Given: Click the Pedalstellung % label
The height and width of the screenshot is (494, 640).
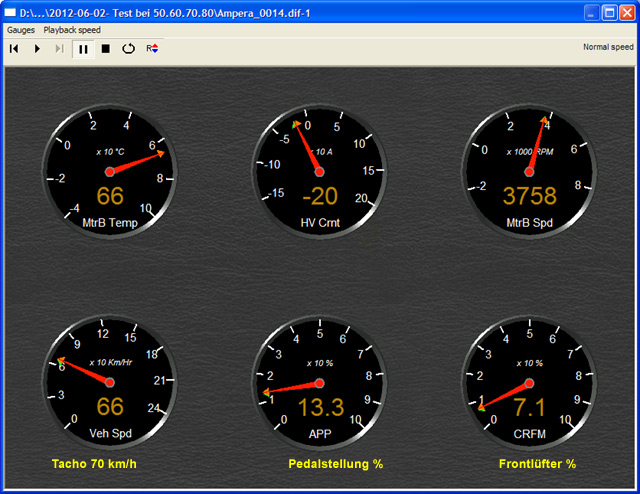Looking at the screenshot, I should point(336,464).
